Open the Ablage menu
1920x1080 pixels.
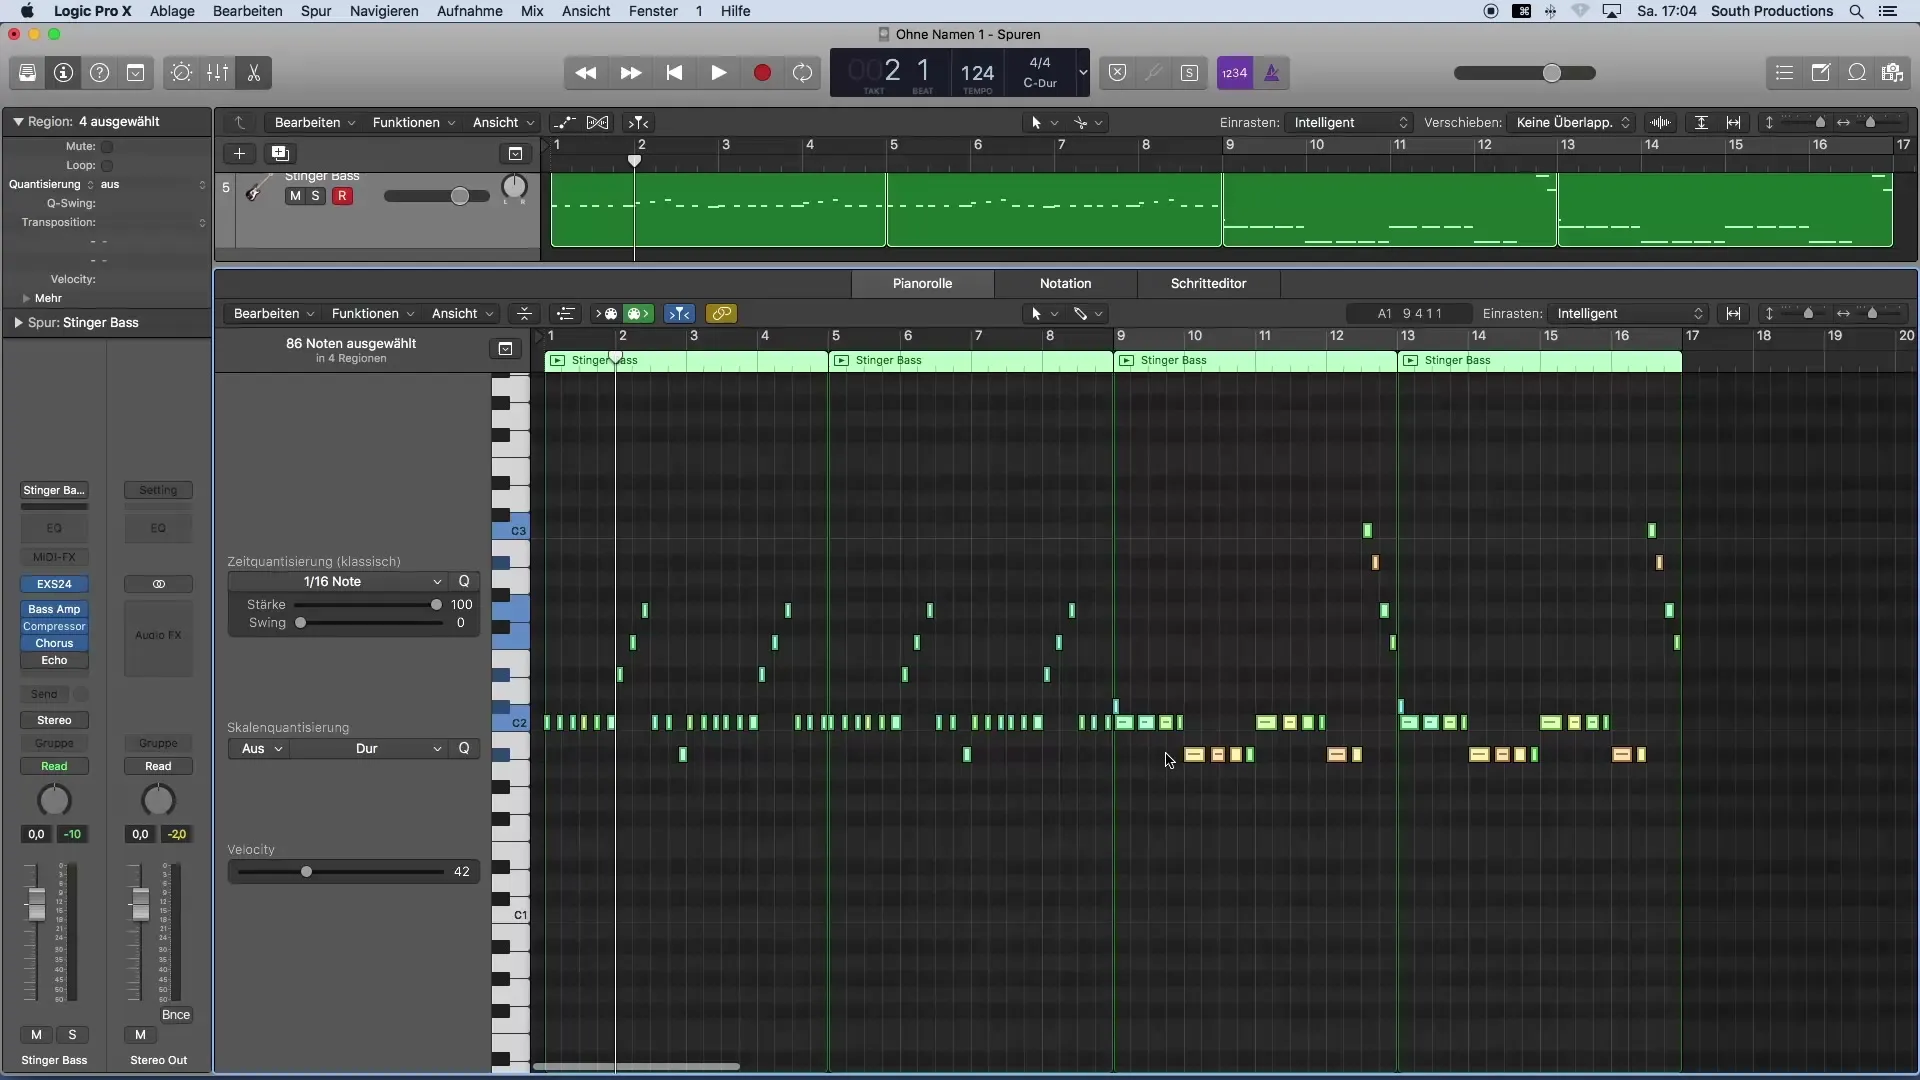(172, 11)
